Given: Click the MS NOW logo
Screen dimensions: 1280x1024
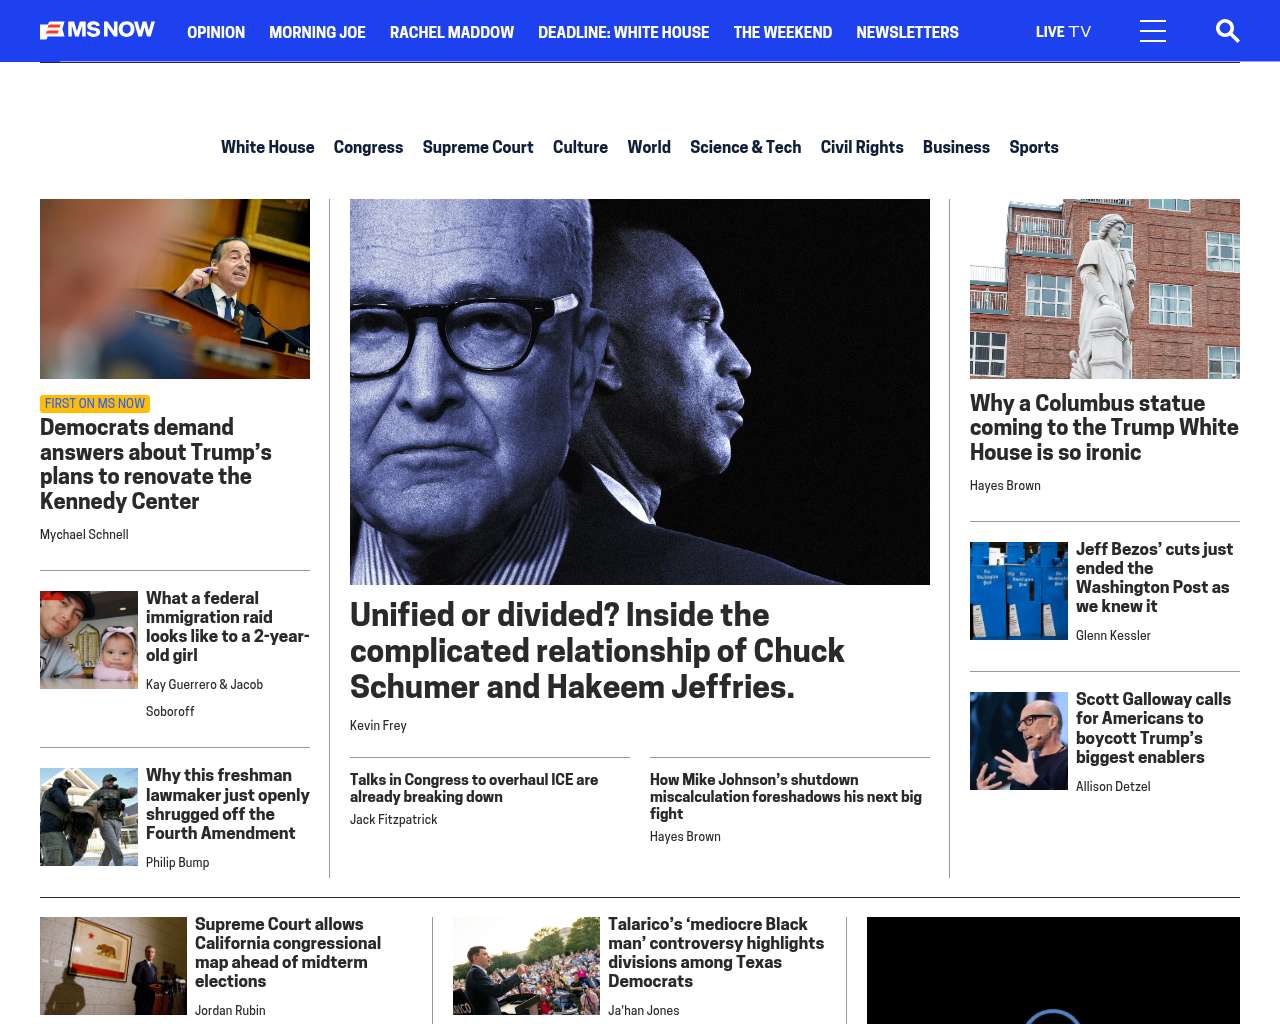Looking at the screenshot, I should 97,30.
